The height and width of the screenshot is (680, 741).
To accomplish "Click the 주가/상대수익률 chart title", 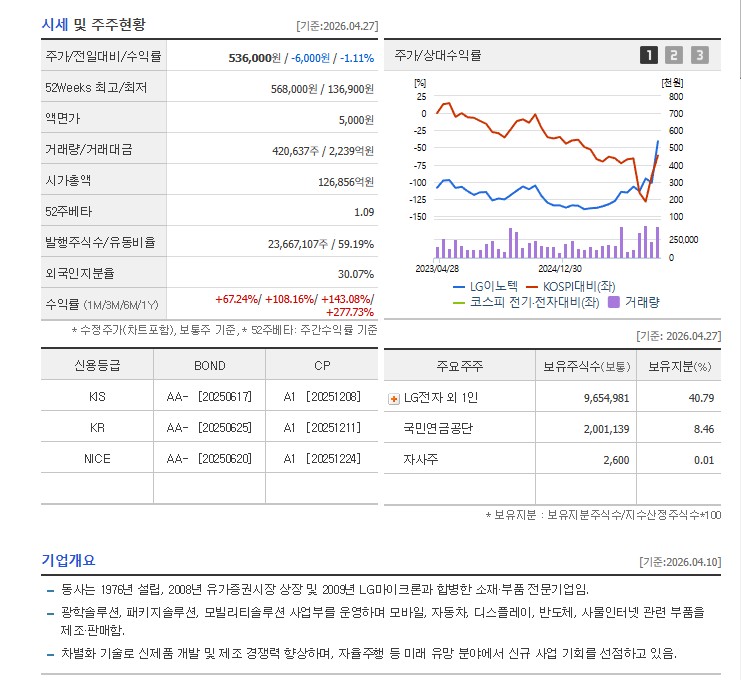I will (x=438, y=55).
